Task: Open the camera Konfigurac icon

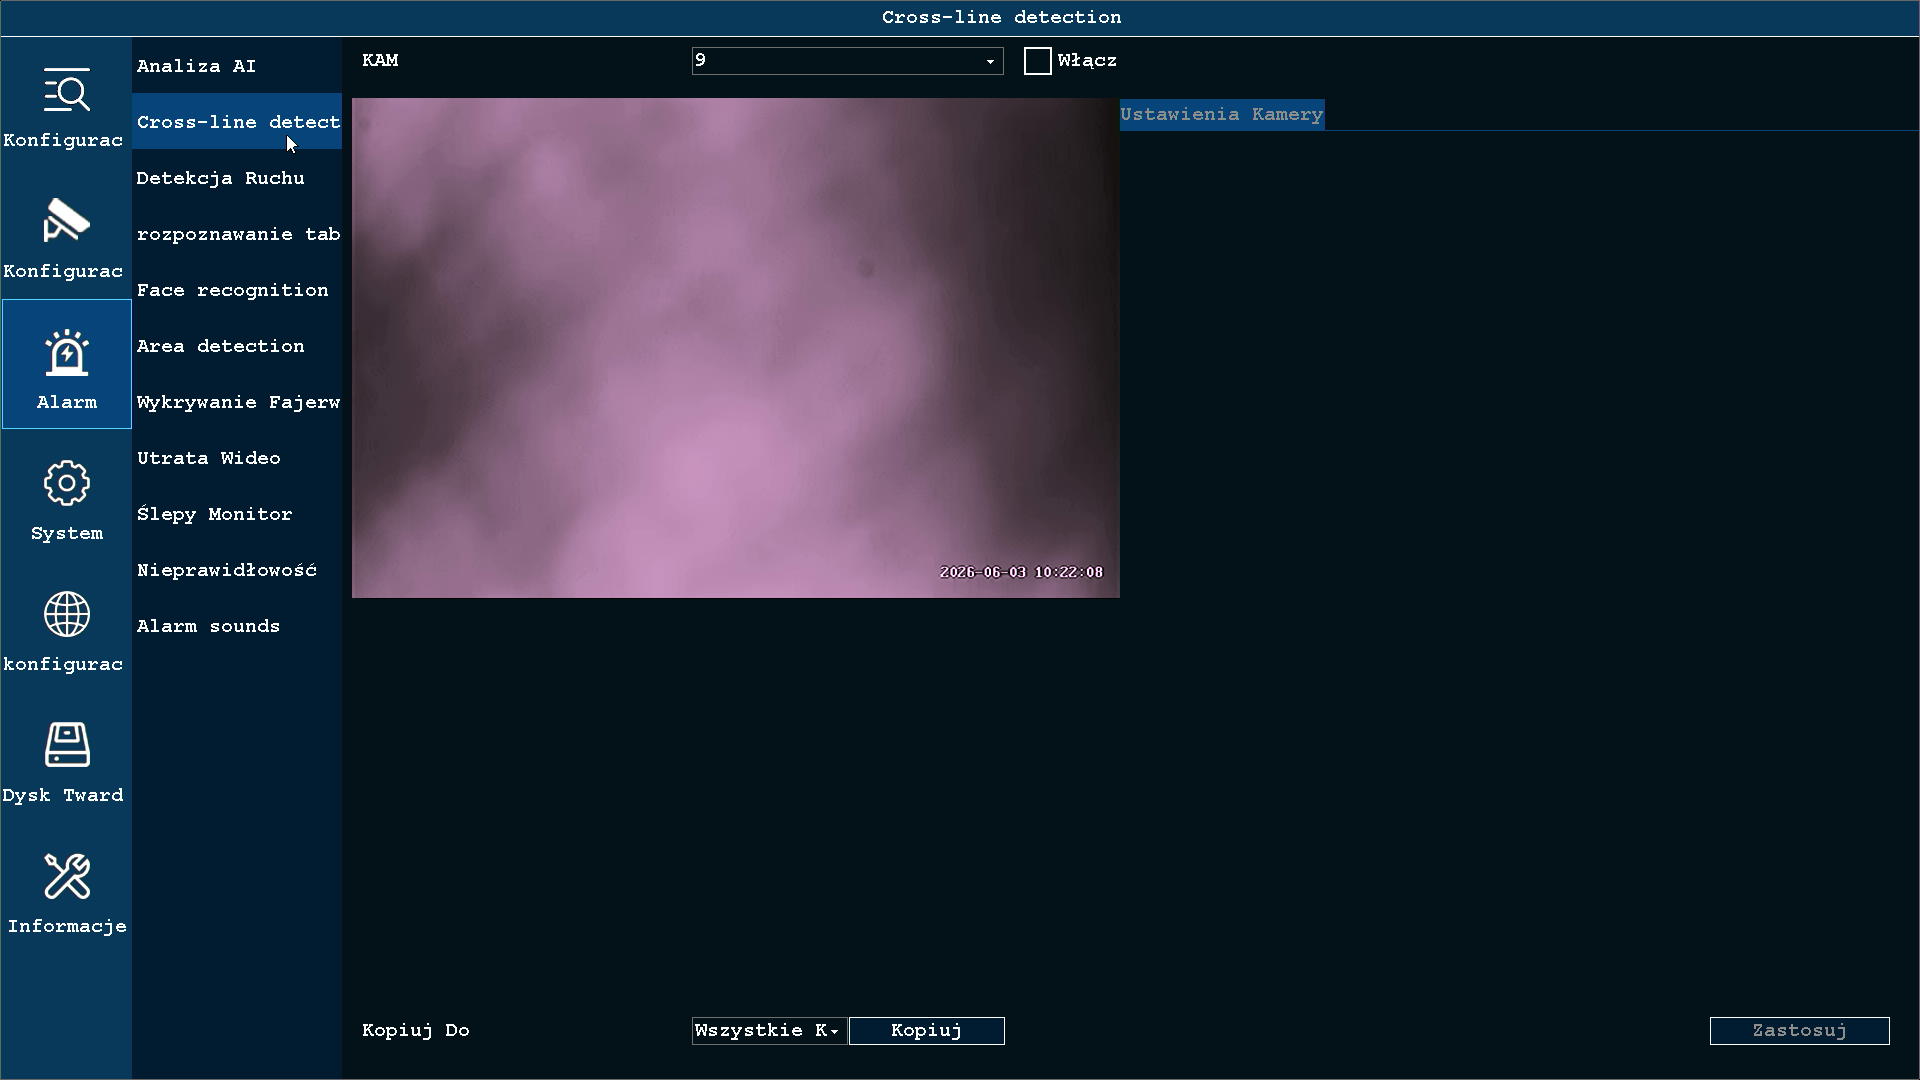Action: tap(67, 221)
